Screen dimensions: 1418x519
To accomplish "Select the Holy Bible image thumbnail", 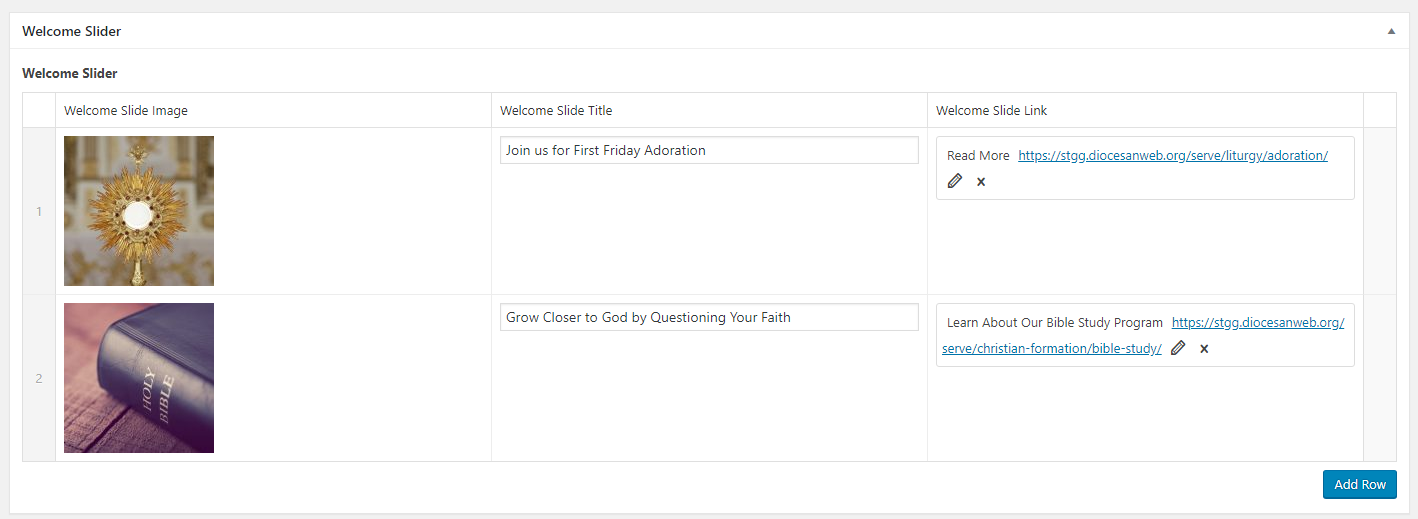I will (x=139, y=378).
